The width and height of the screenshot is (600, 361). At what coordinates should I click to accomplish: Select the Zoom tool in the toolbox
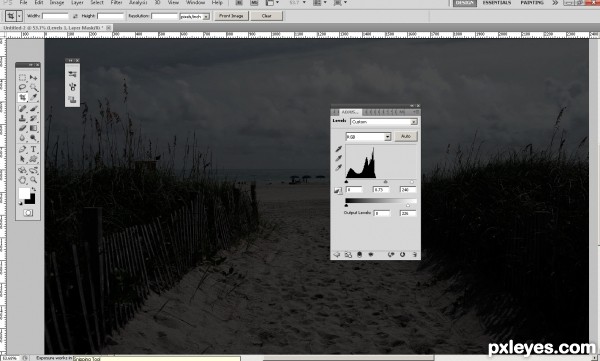point(33,180)
